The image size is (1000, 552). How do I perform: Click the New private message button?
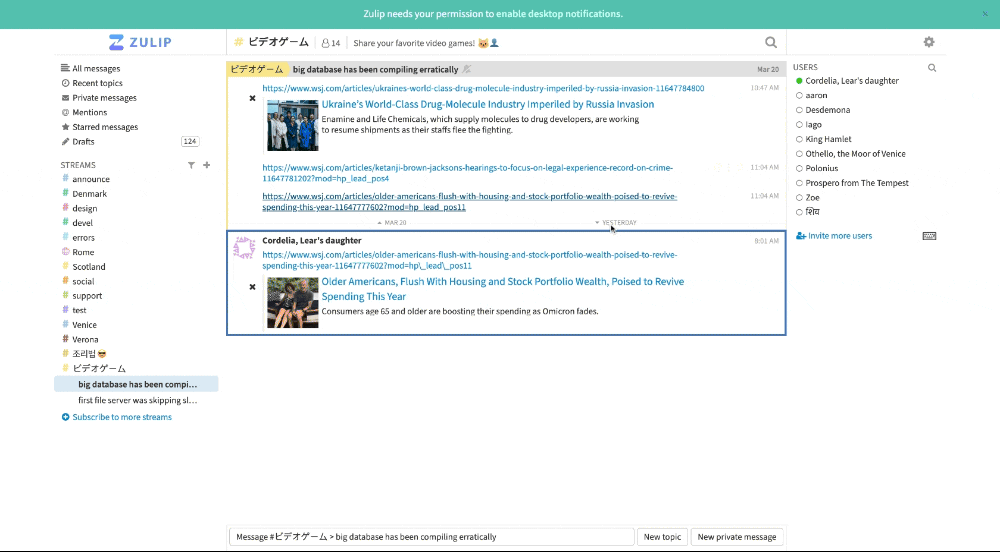point(737,537)
